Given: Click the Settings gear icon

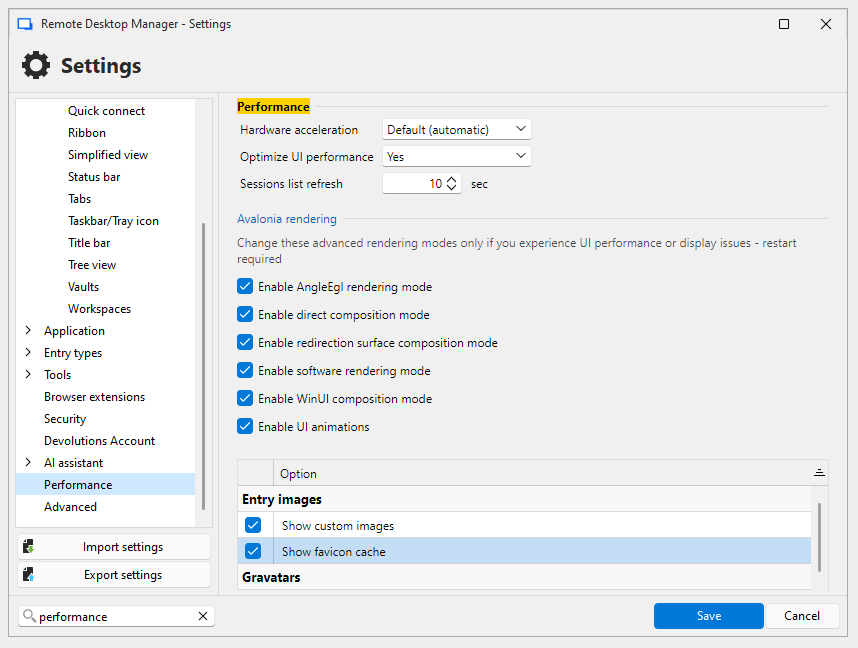Looking at the screenshot, I should 36,65.
